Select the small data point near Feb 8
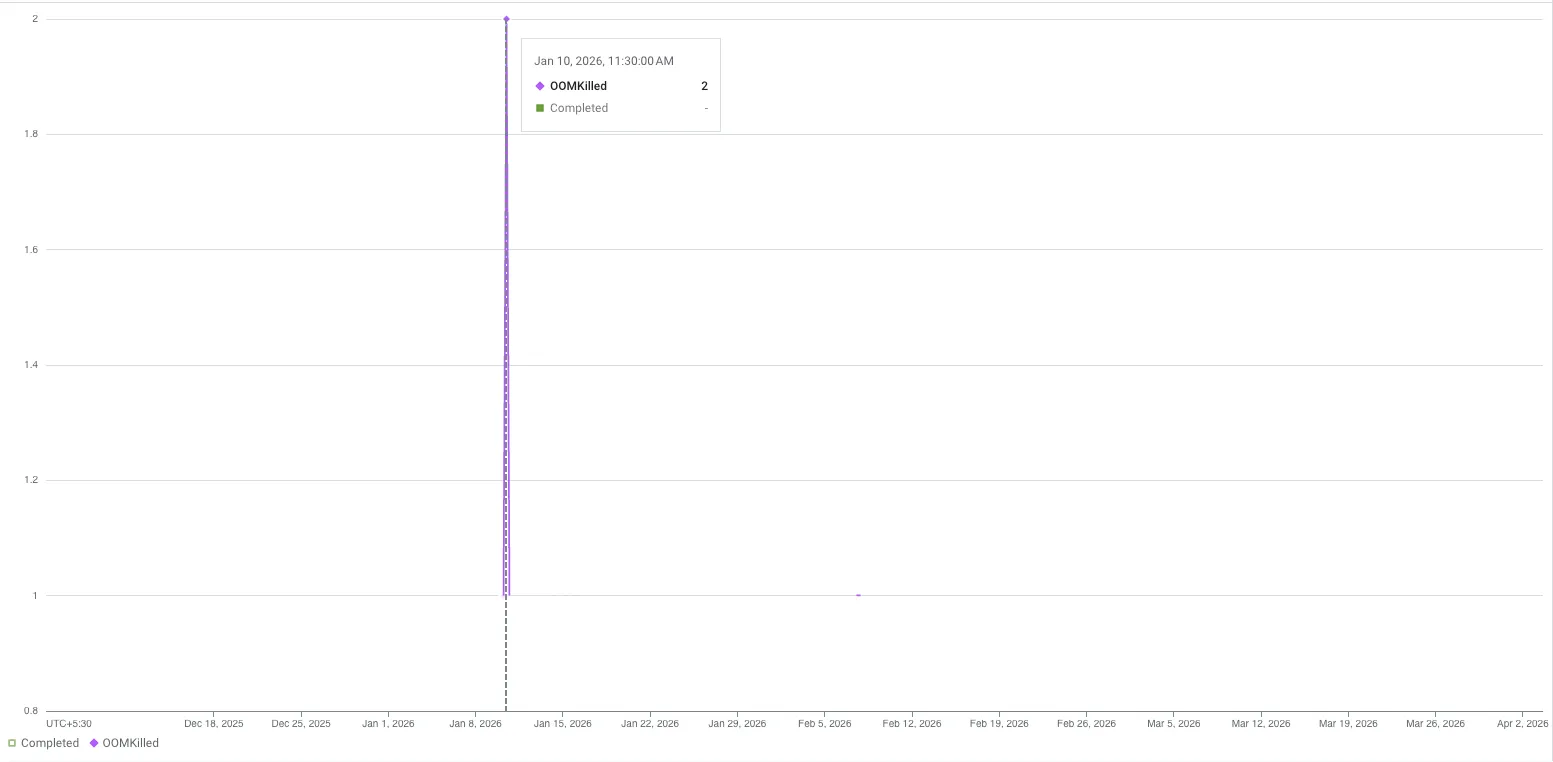Viewport: 1553px width, 762px height. tap(858, 595)
